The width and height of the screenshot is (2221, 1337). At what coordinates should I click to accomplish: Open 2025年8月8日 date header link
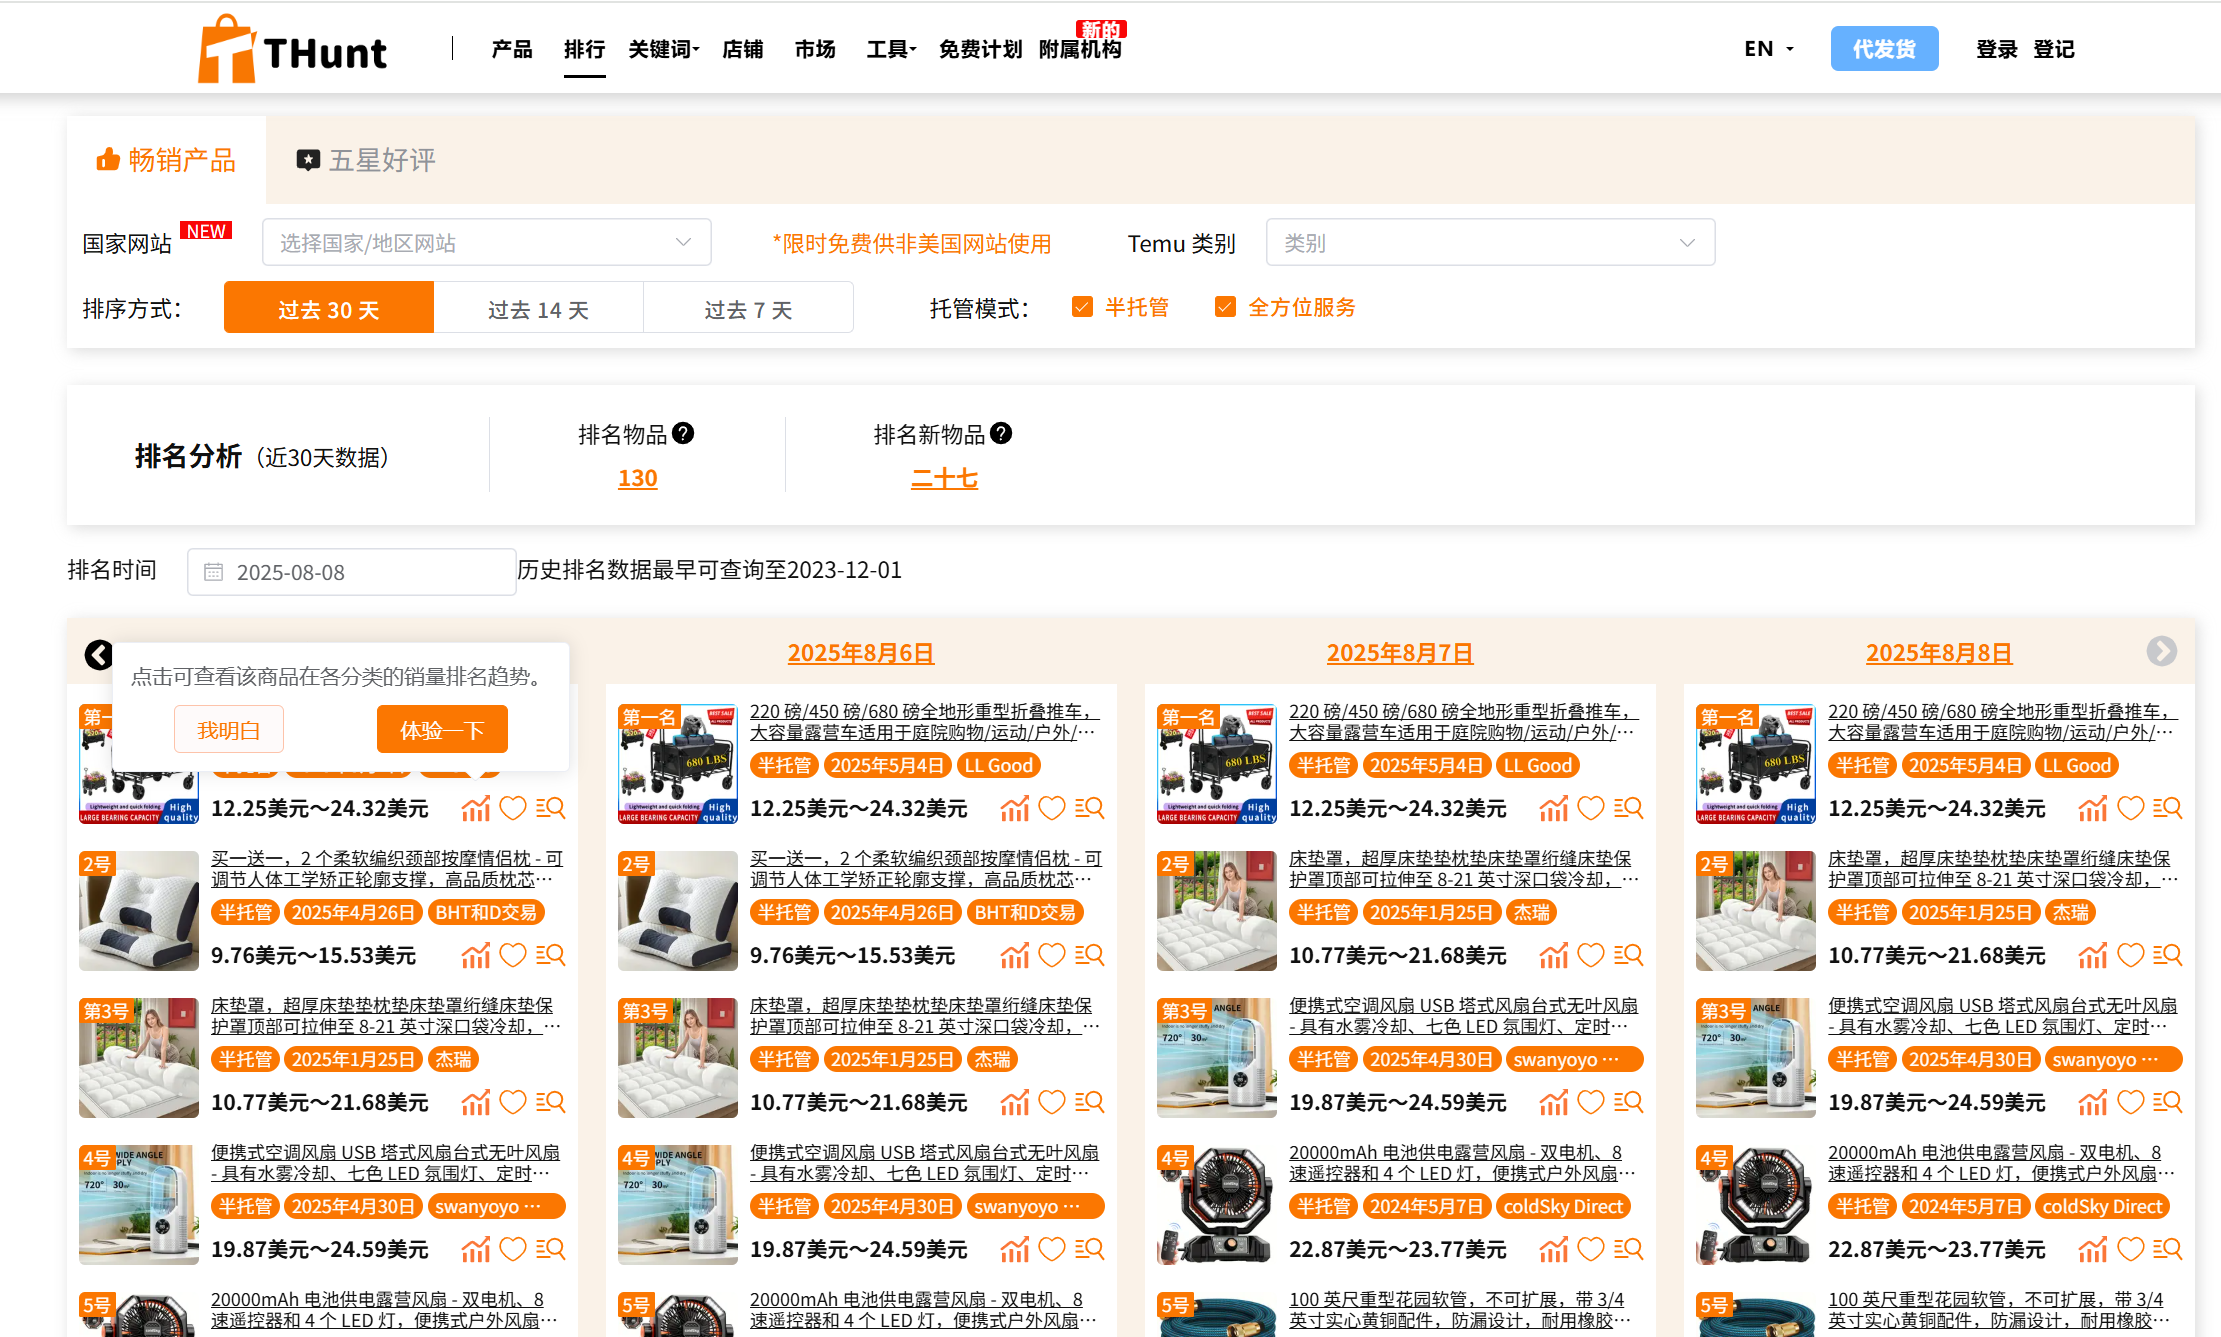1939,653
